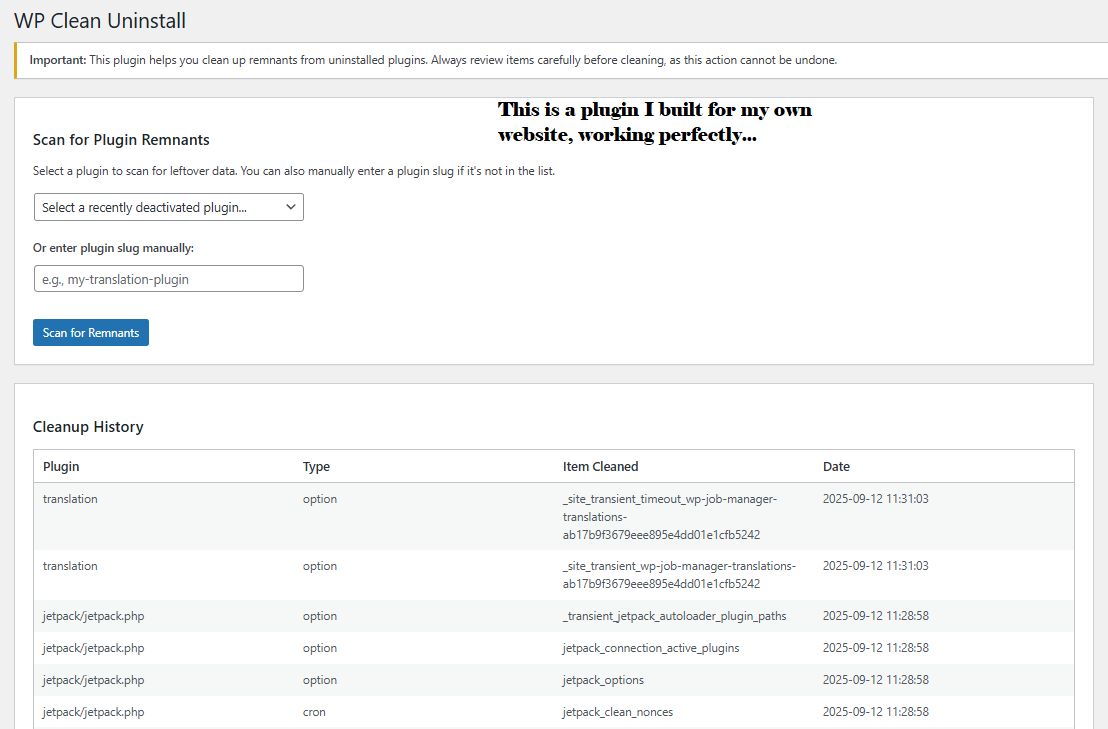Screen dimensions: 1108x729
Task: Click the WP Clean Uninstall page title
Action: coord(100,21)
